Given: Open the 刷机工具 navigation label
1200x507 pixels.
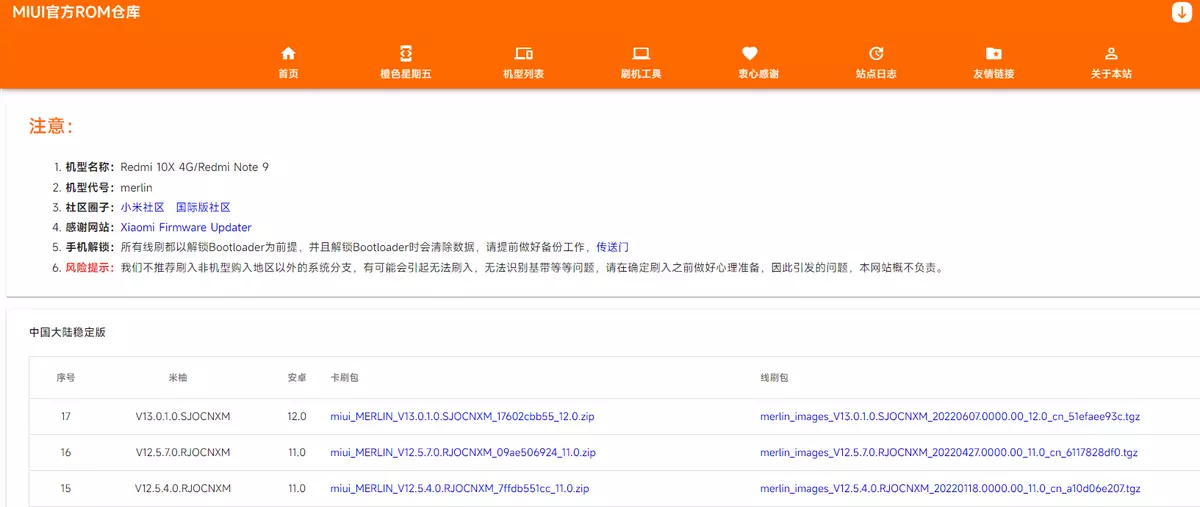Looking at the screenshot, I should pos(641,74).
